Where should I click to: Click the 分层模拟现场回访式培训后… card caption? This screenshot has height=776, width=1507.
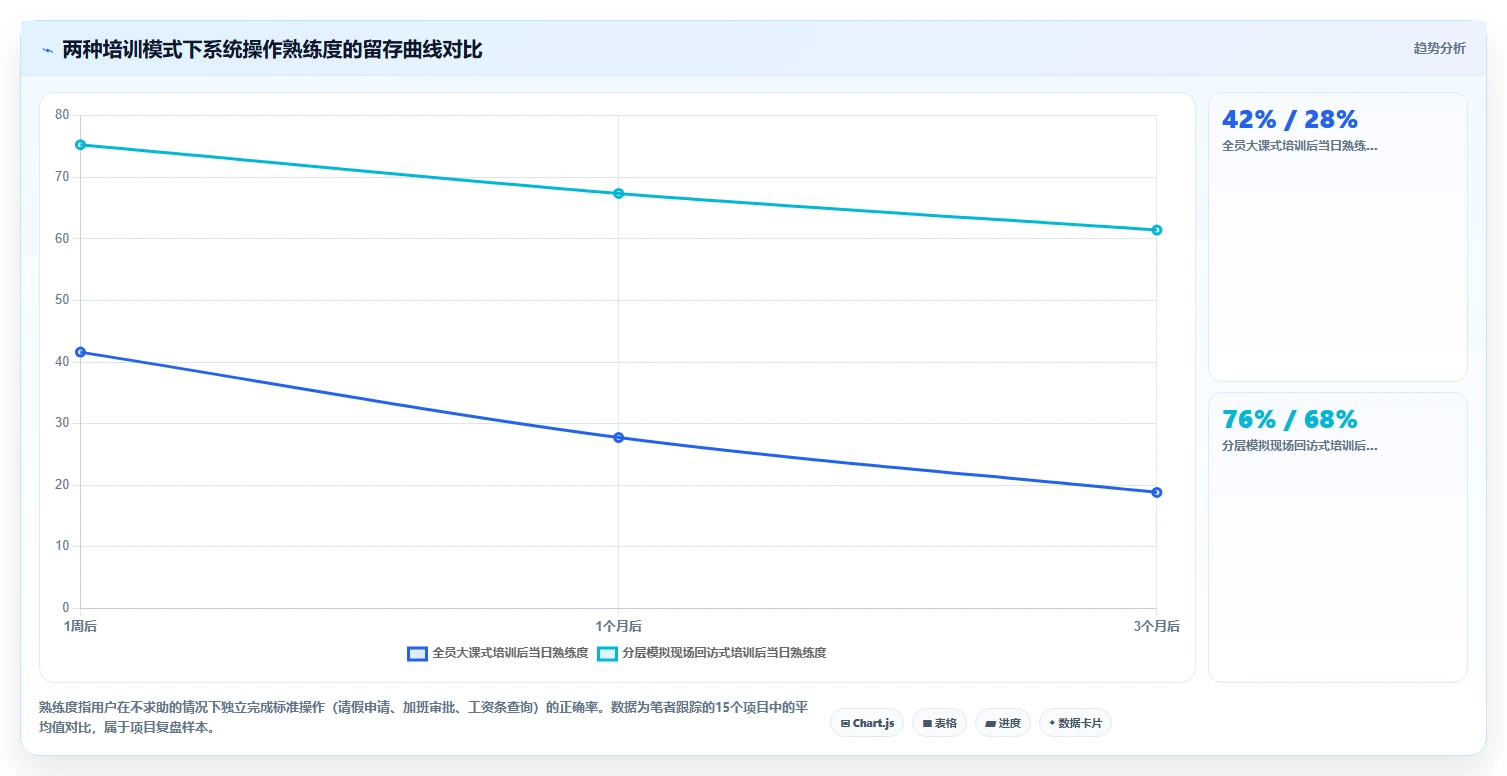coord(1300,446)
